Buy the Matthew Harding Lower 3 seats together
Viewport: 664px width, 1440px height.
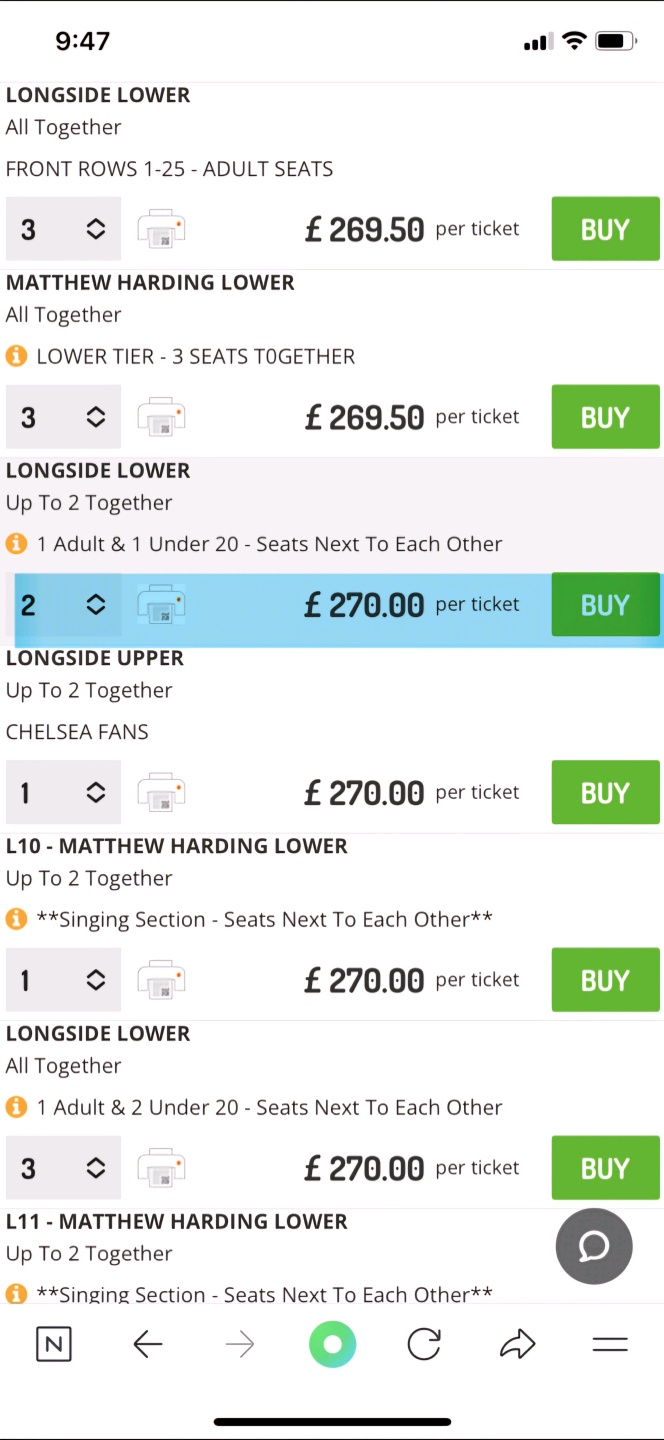[x=605, y=417]
